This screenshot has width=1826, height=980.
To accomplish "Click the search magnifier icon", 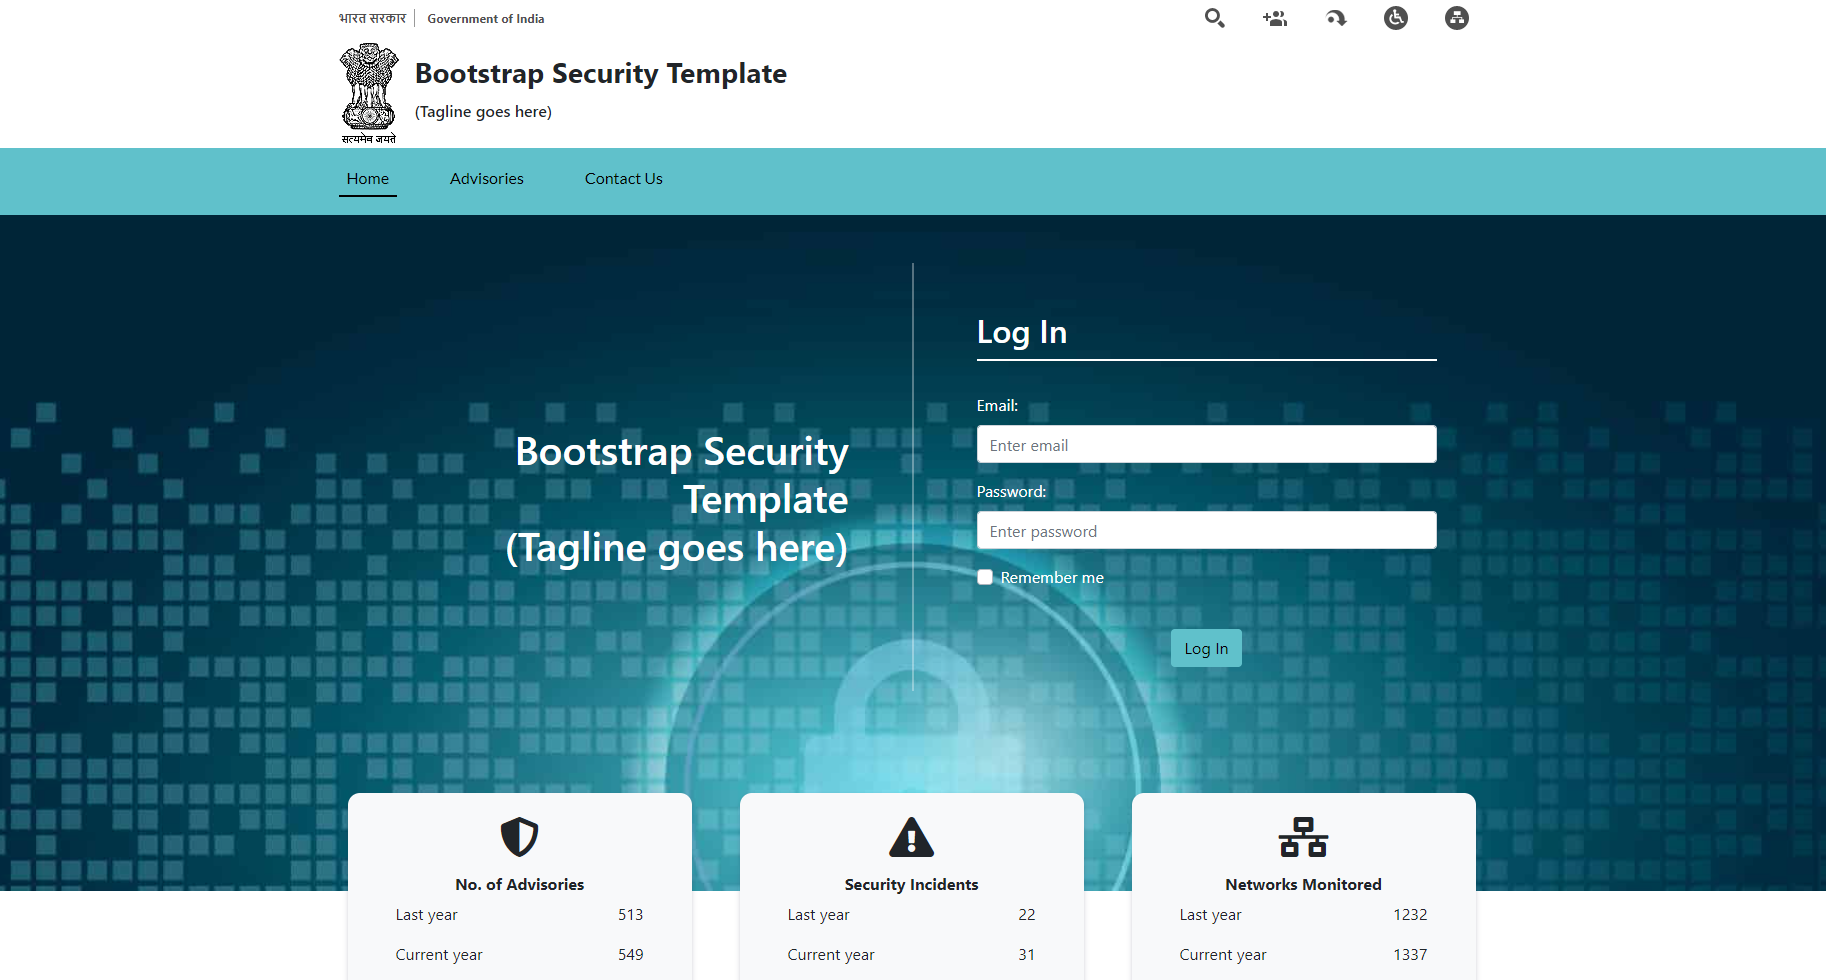I will (x=1214, y=18).
